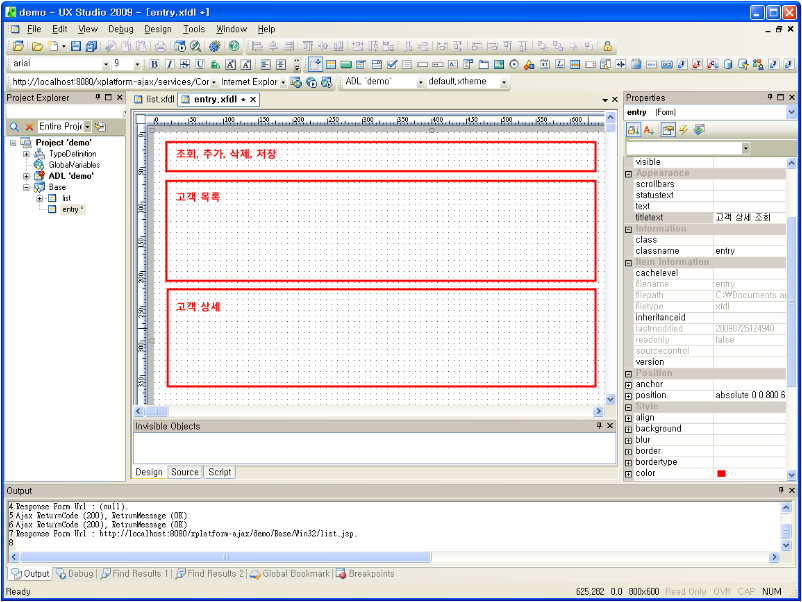Click the search magnifier in Project Explorer
Viewport: 802px width, 602px height.
(13, 126)
